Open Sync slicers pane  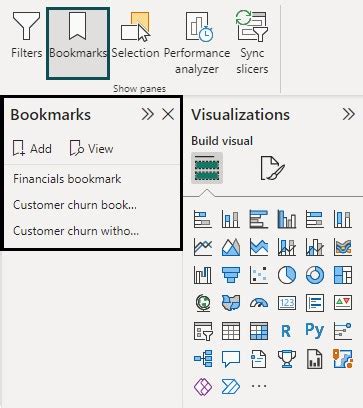(252, 43)
